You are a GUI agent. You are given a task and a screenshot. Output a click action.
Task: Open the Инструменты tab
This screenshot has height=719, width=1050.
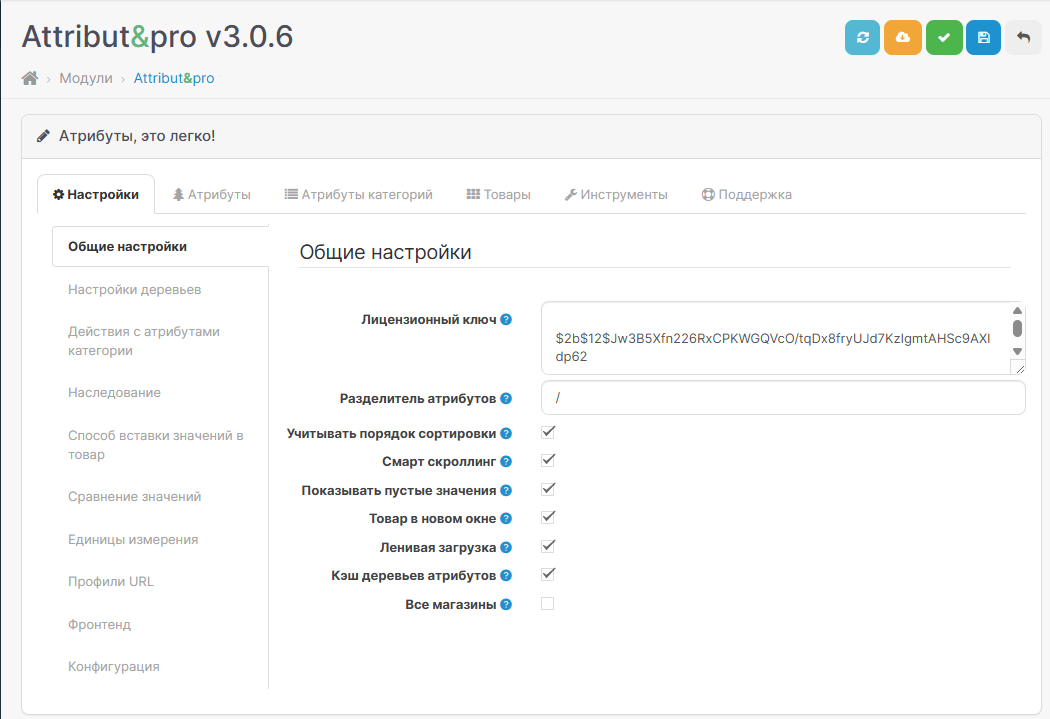616,195
